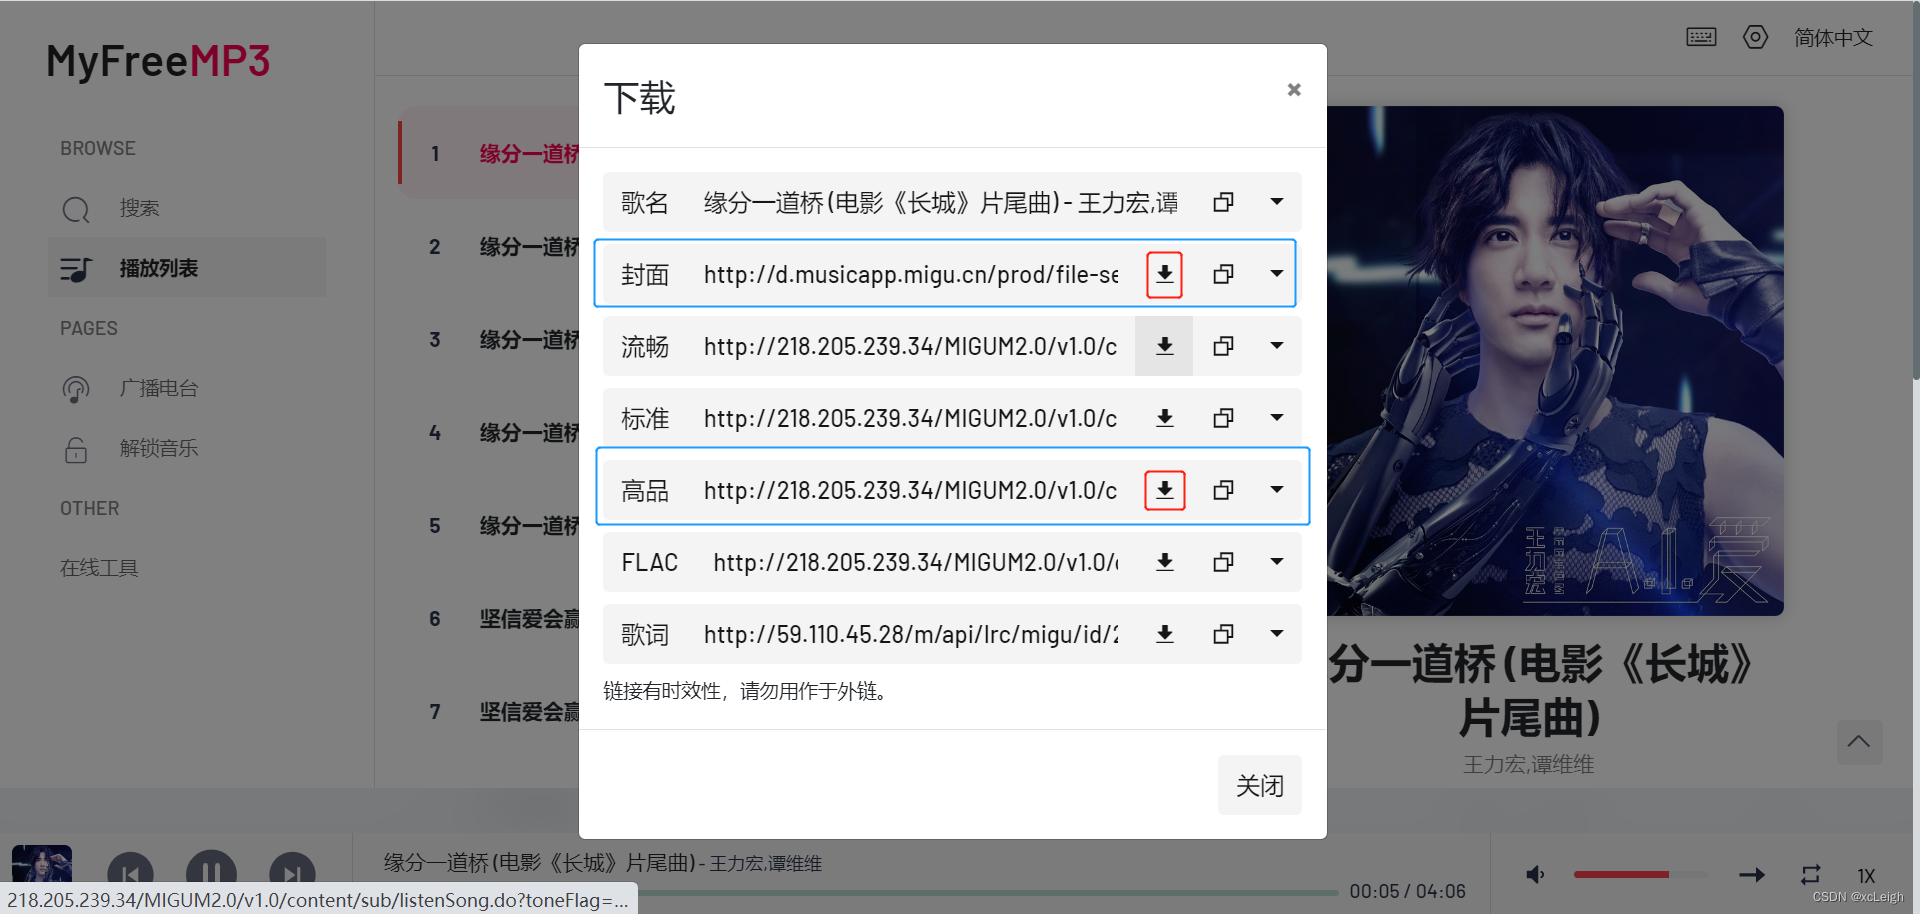Click the 关闭 button
The image size is (1920, 914).
click(x=1259, y=785)
